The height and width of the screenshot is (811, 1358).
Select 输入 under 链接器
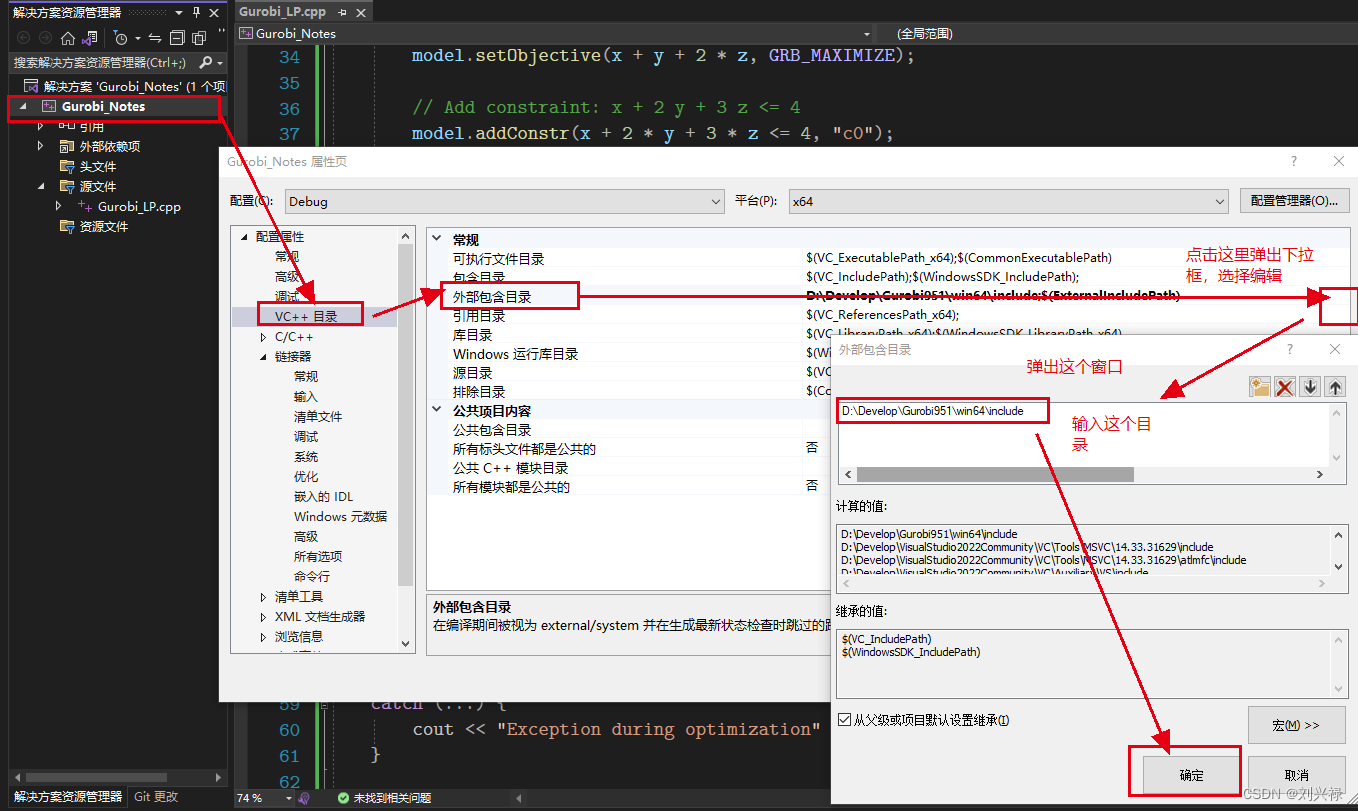coord(305,397)
